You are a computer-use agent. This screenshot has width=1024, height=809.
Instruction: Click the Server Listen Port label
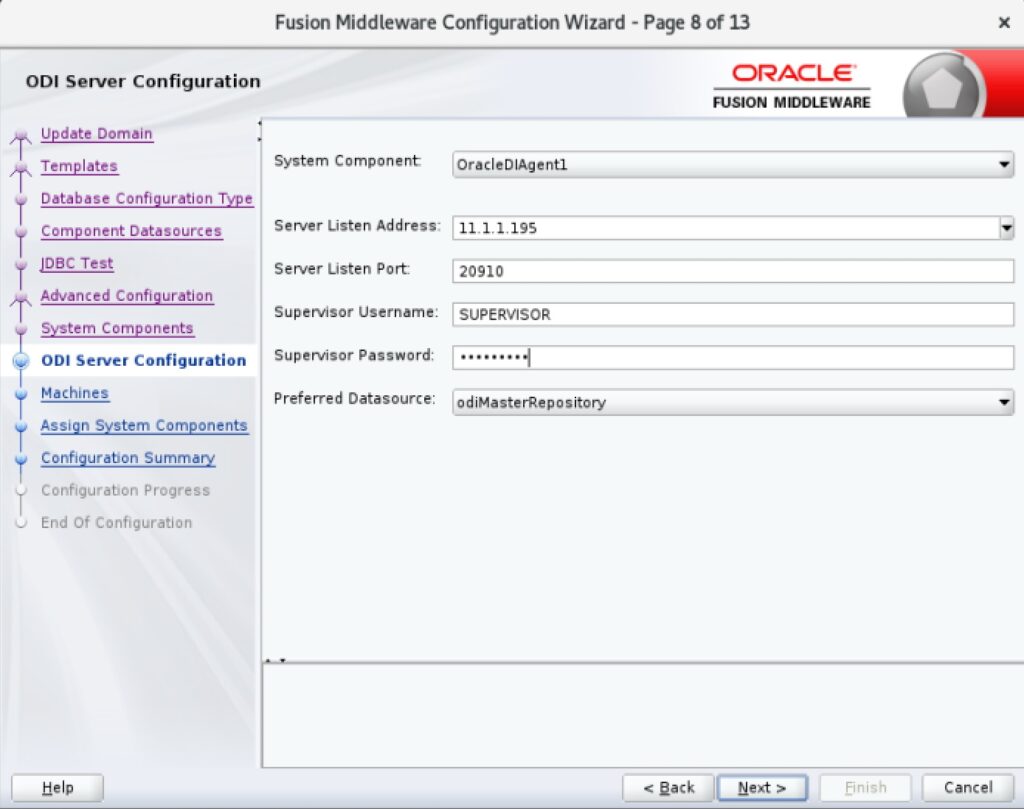tap(342, 269)
